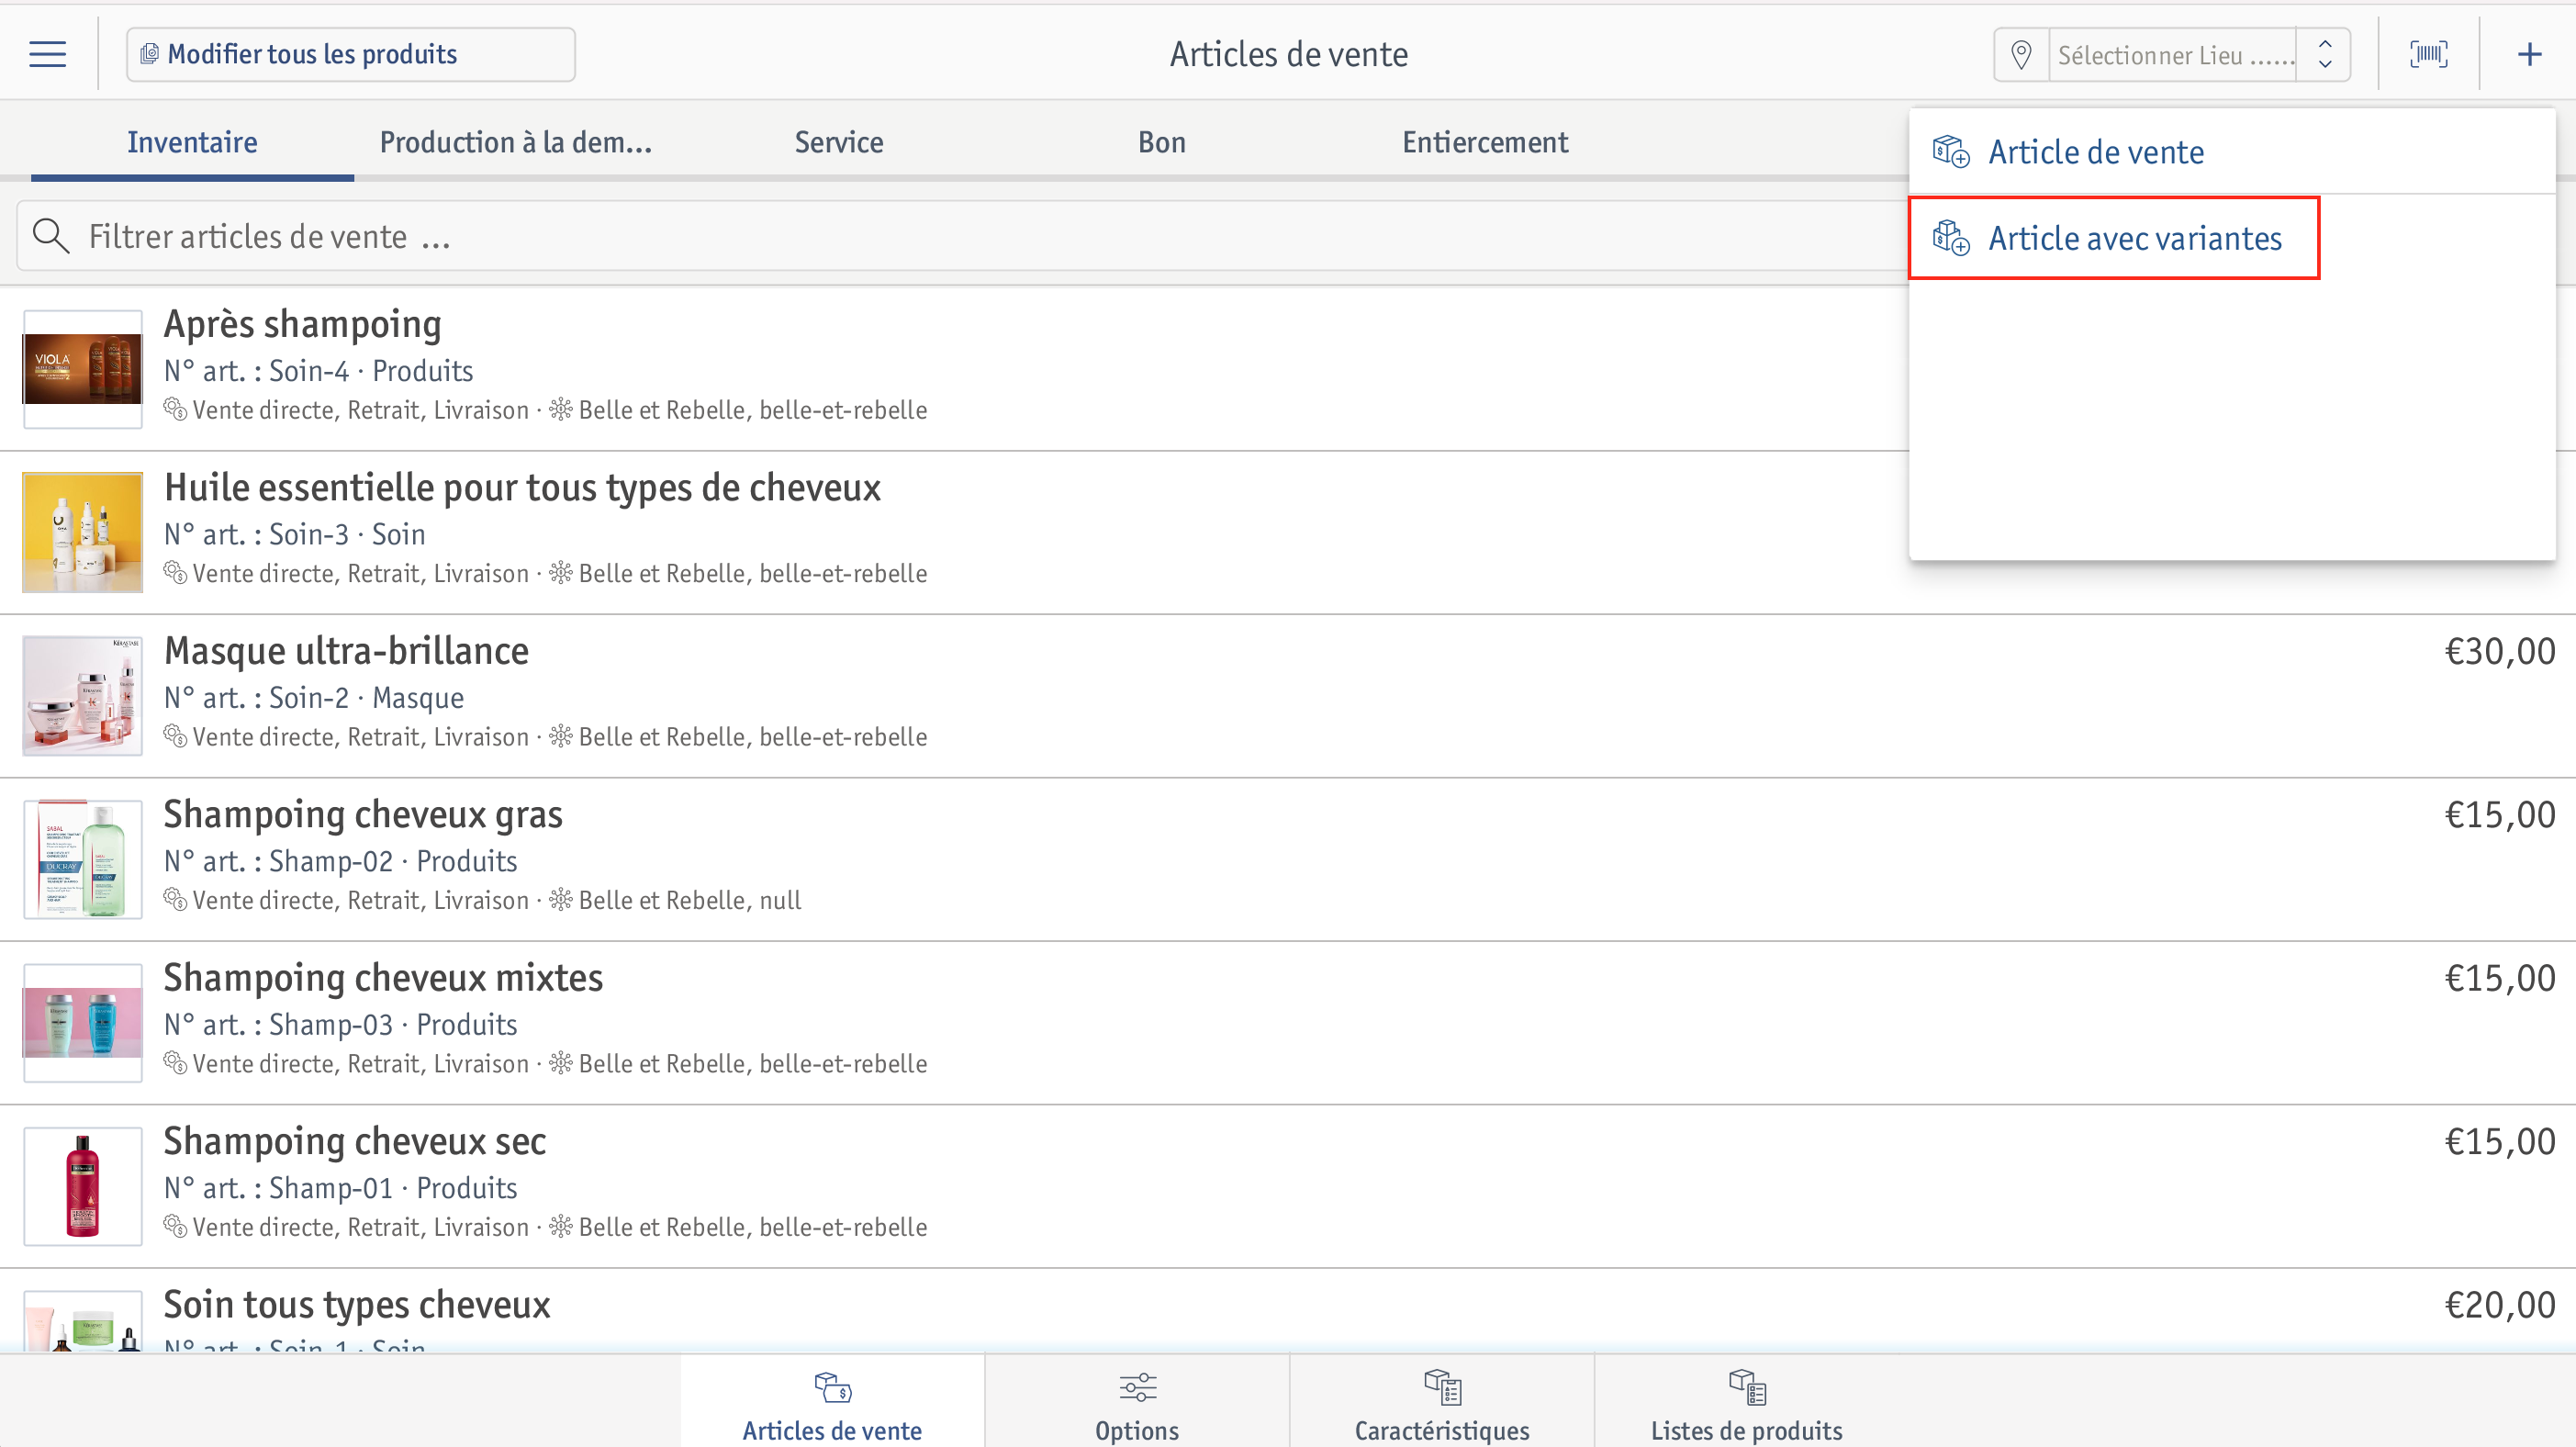Viewport: 2576px width, 1447px height.
Task: Select Soin tous types cheveux title
Action: [357, 1304]
